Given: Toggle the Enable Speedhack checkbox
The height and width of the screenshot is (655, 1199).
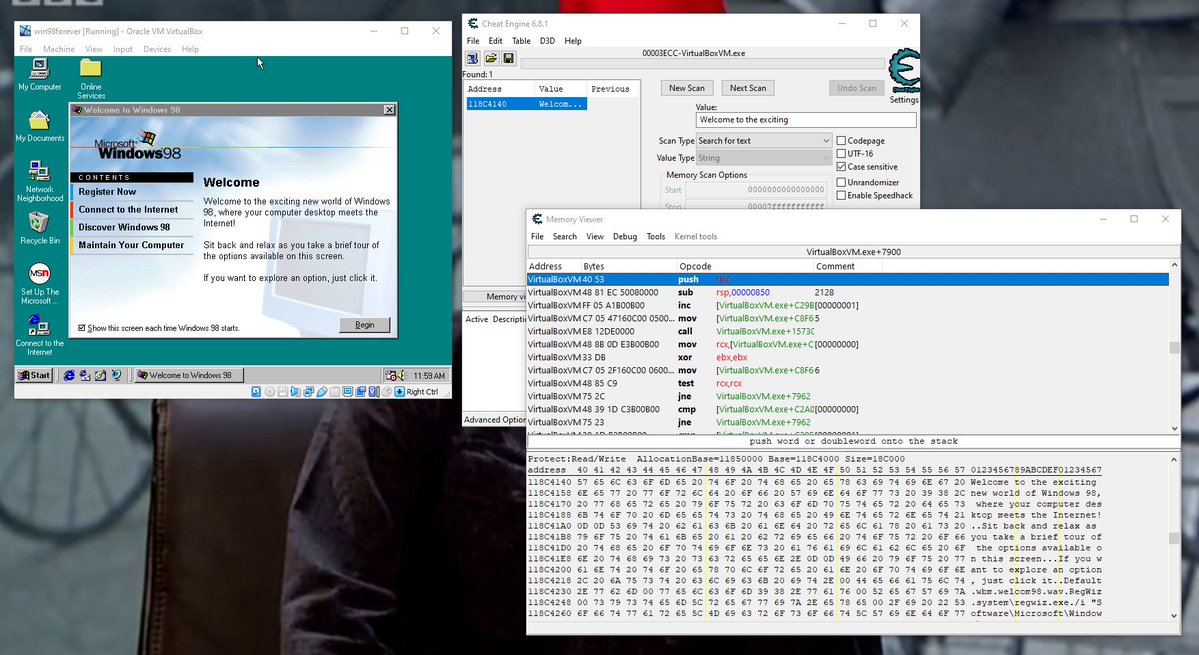Looking at the screenshot, I should [x=841, y=196].
